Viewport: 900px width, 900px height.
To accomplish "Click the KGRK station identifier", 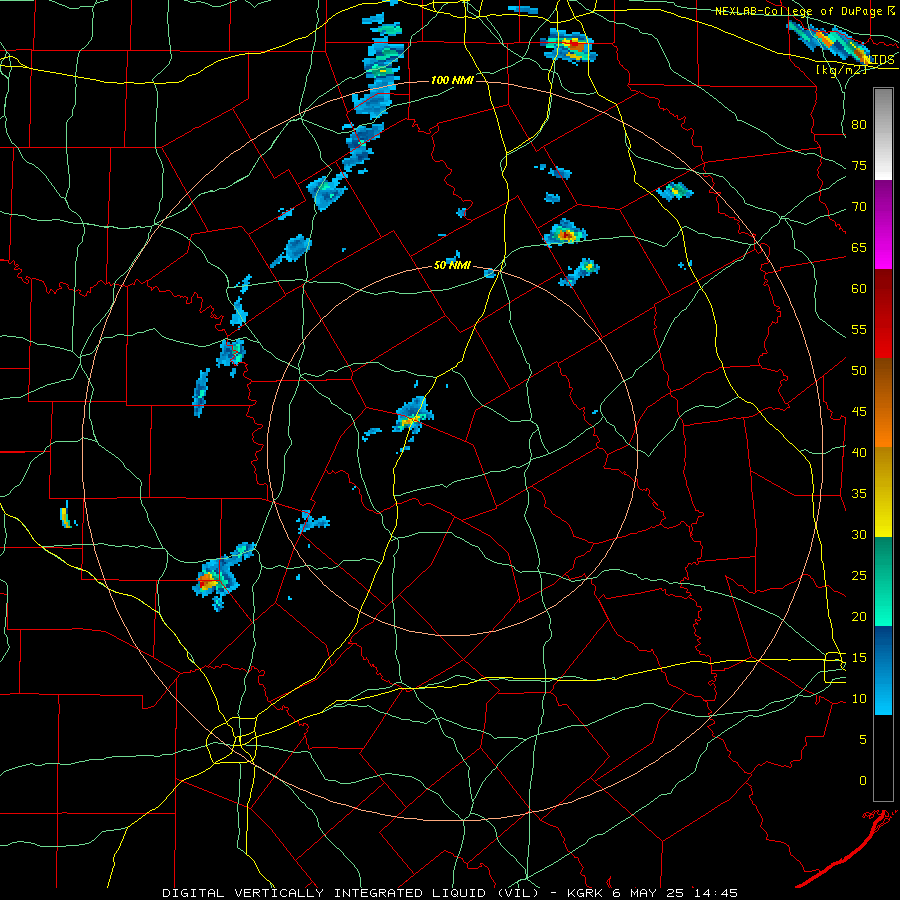I will coord(587,893).
